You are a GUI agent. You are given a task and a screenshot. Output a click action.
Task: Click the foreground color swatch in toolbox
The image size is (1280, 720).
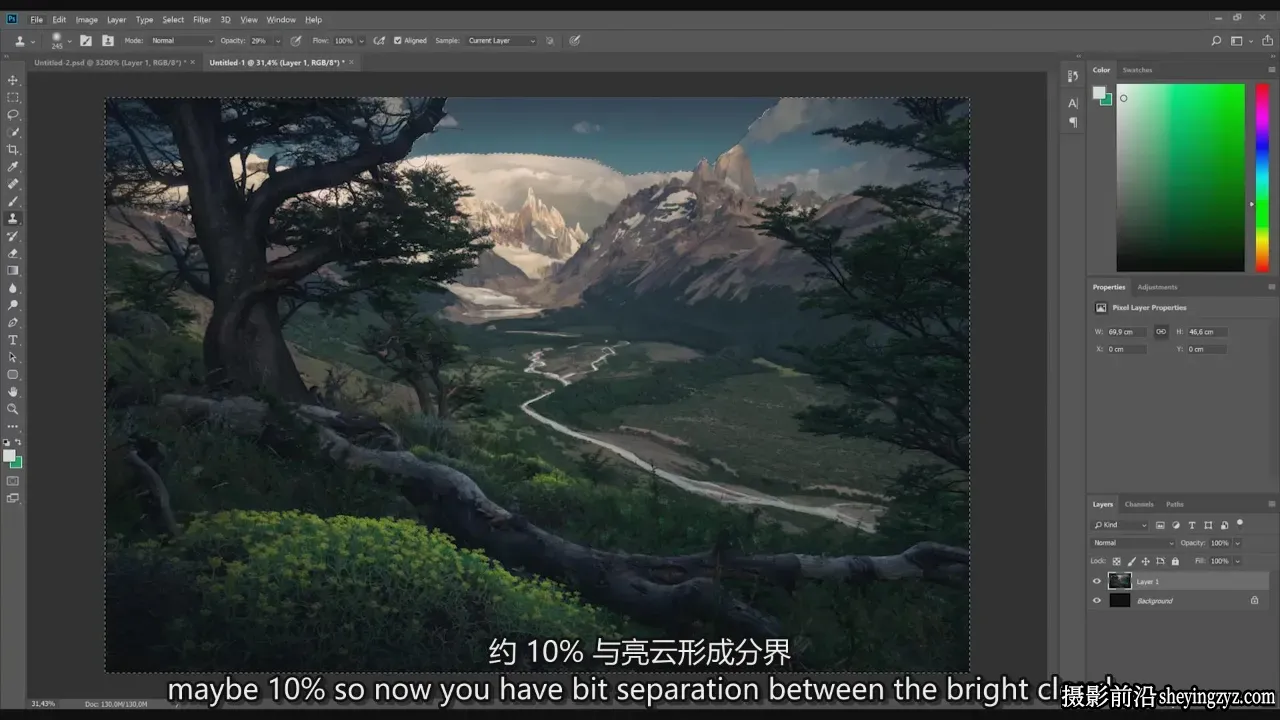10,456
